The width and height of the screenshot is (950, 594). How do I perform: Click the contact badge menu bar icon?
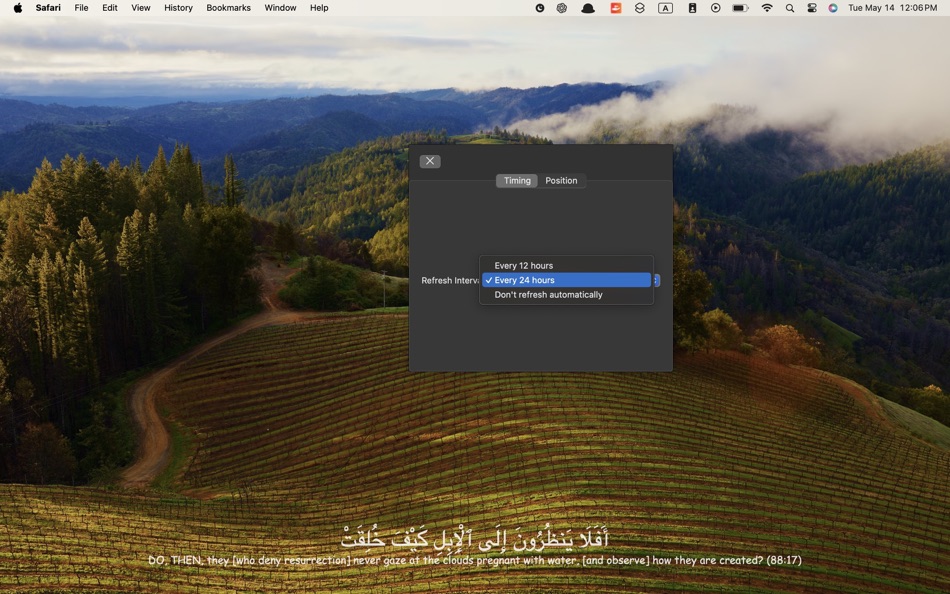pos(692,8)
